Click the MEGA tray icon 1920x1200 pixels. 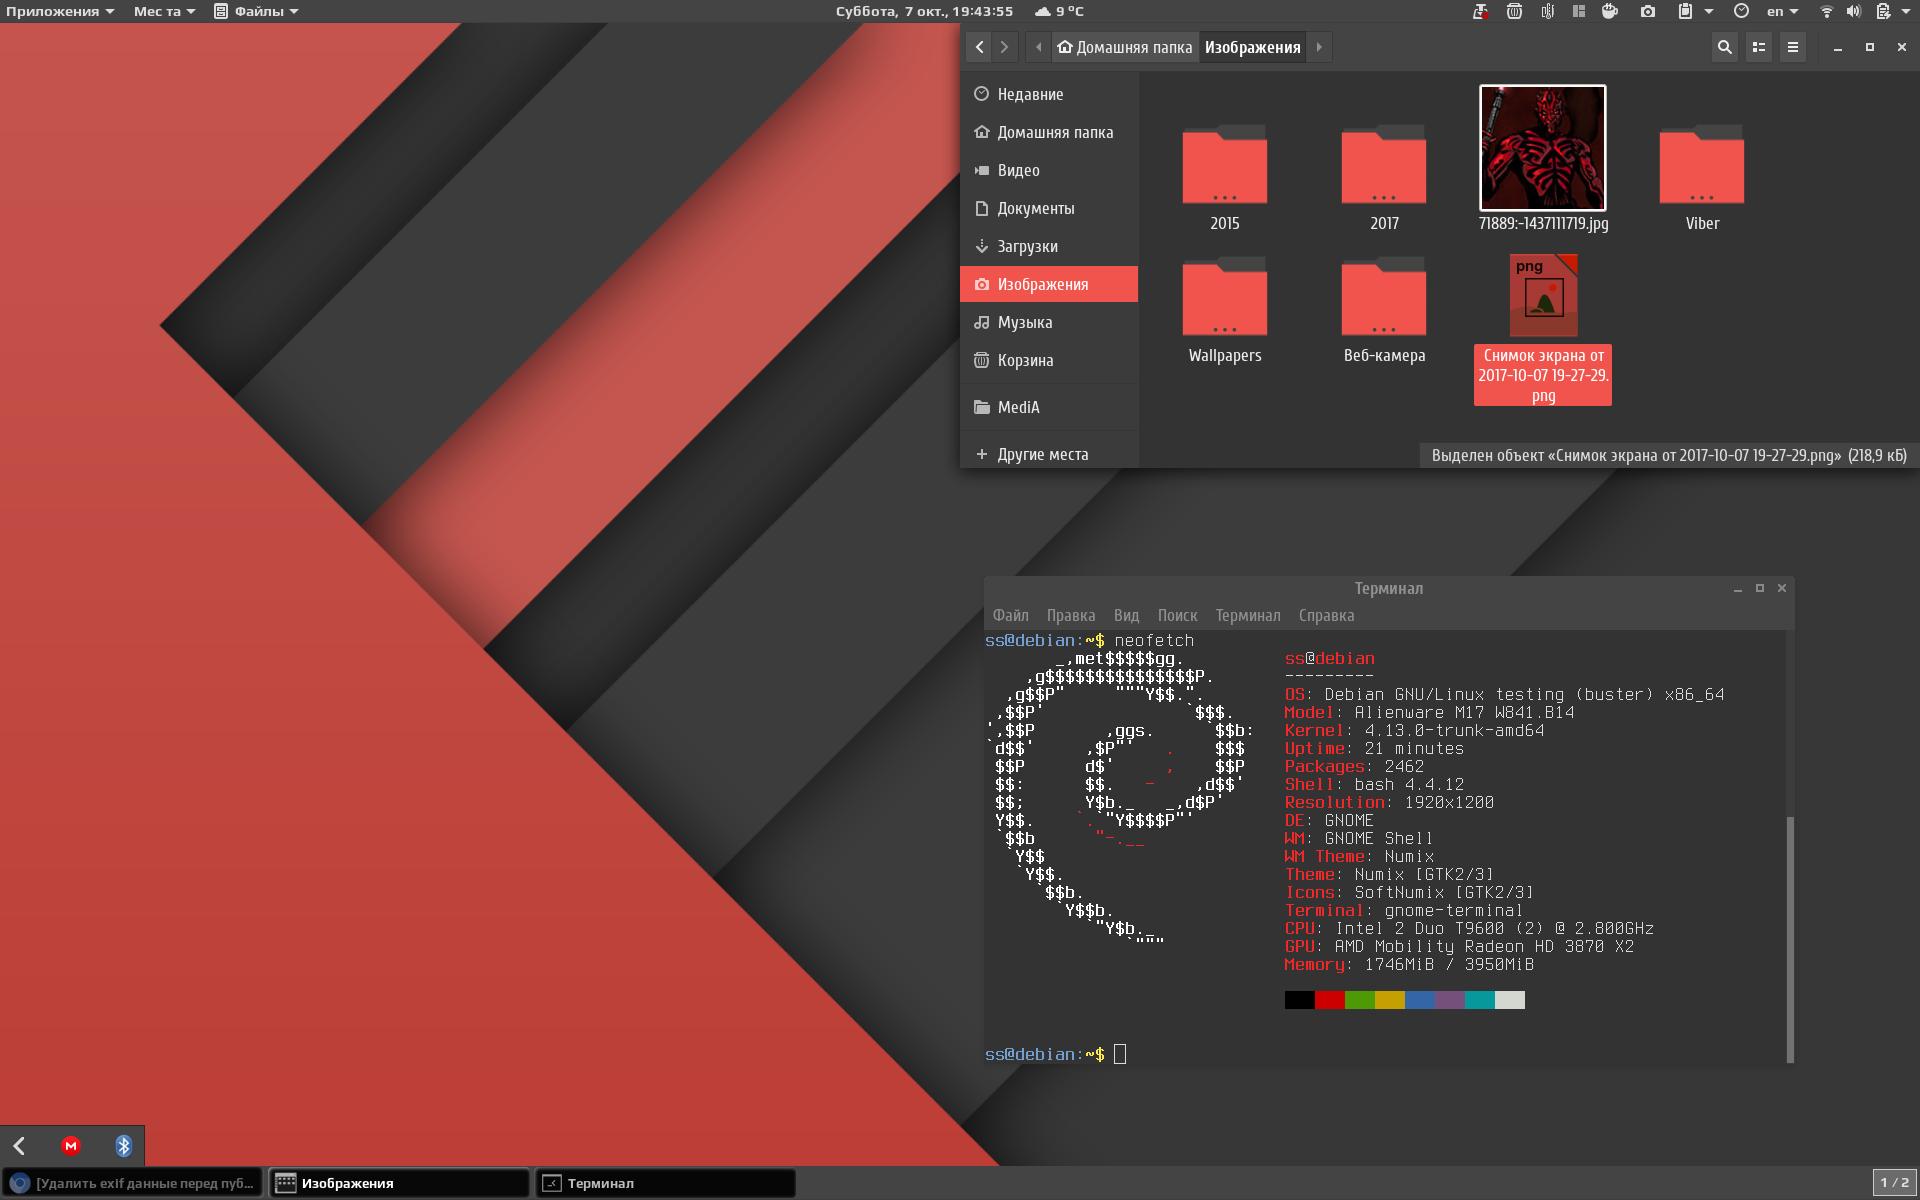pyautogui.click(x=71, y=1146)
